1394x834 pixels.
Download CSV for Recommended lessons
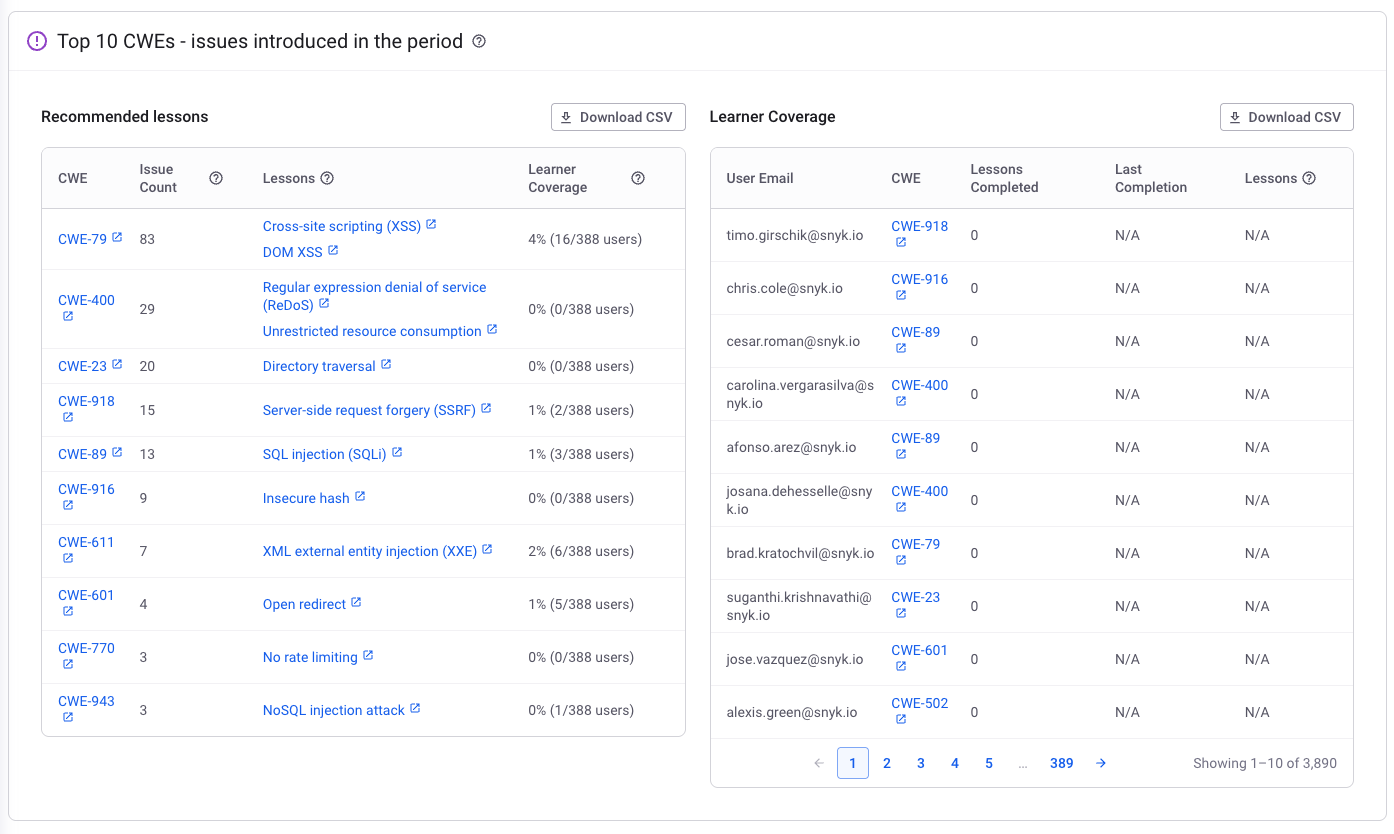click(618, 117)
